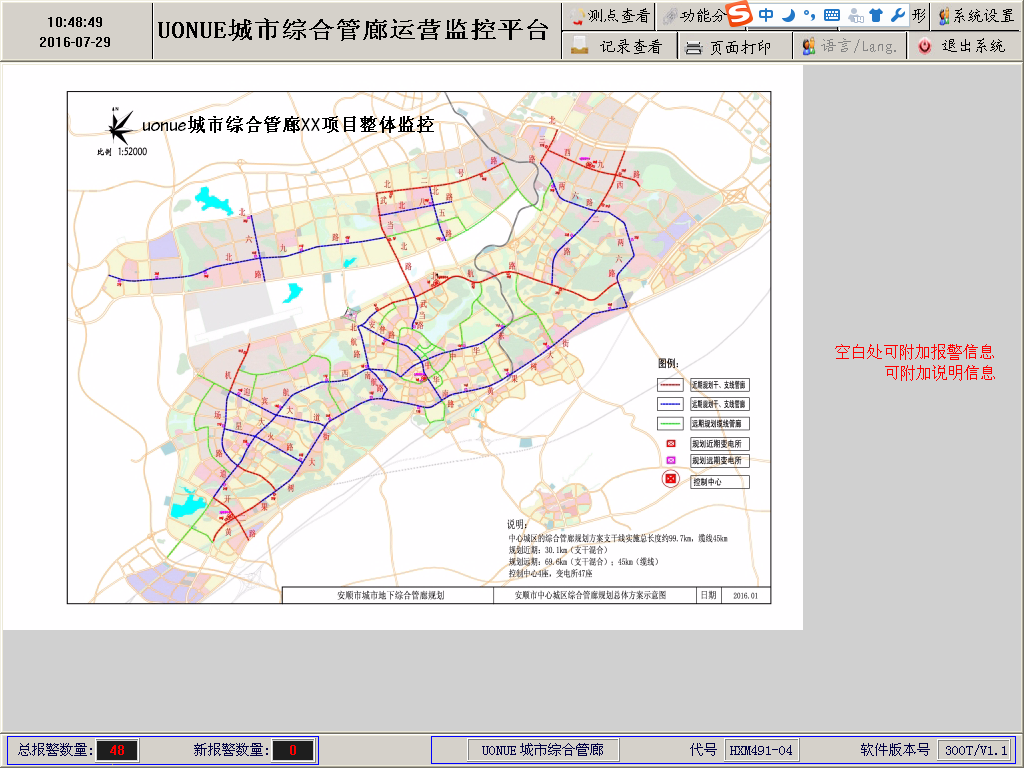This screenshot has width=1024, height=768.
Task: Click Sogou skin shirt icon
Action: point(876,15)
